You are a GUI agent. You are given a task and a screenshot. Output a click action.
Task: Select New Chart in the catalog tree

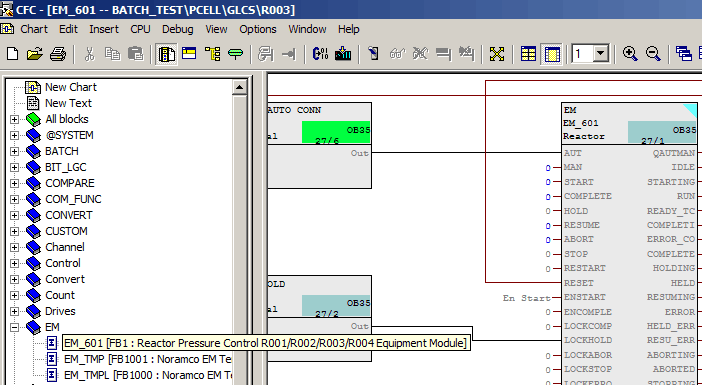(70, 87)
